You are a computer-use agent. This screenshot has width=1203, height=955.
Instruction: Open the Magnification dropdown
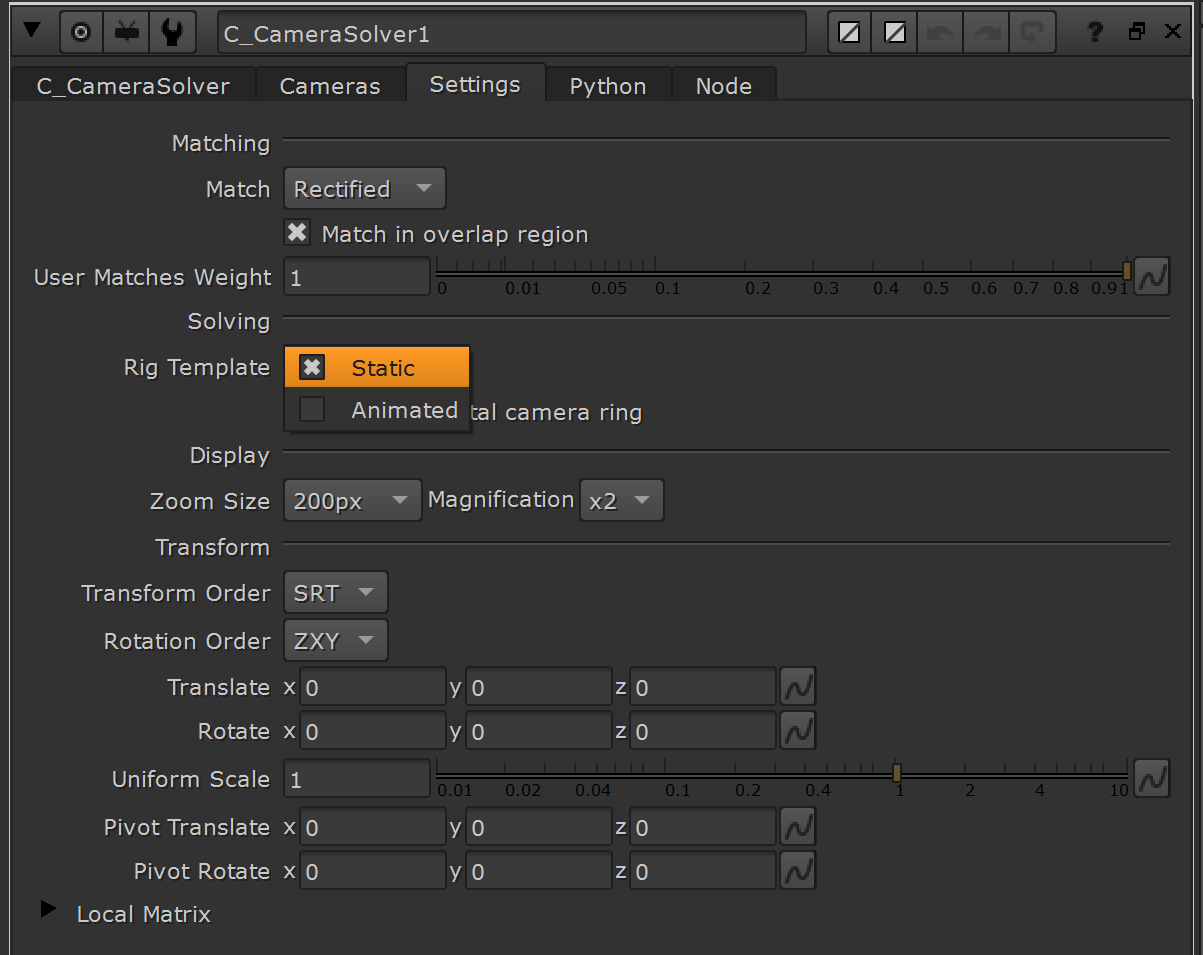(621, 501)
